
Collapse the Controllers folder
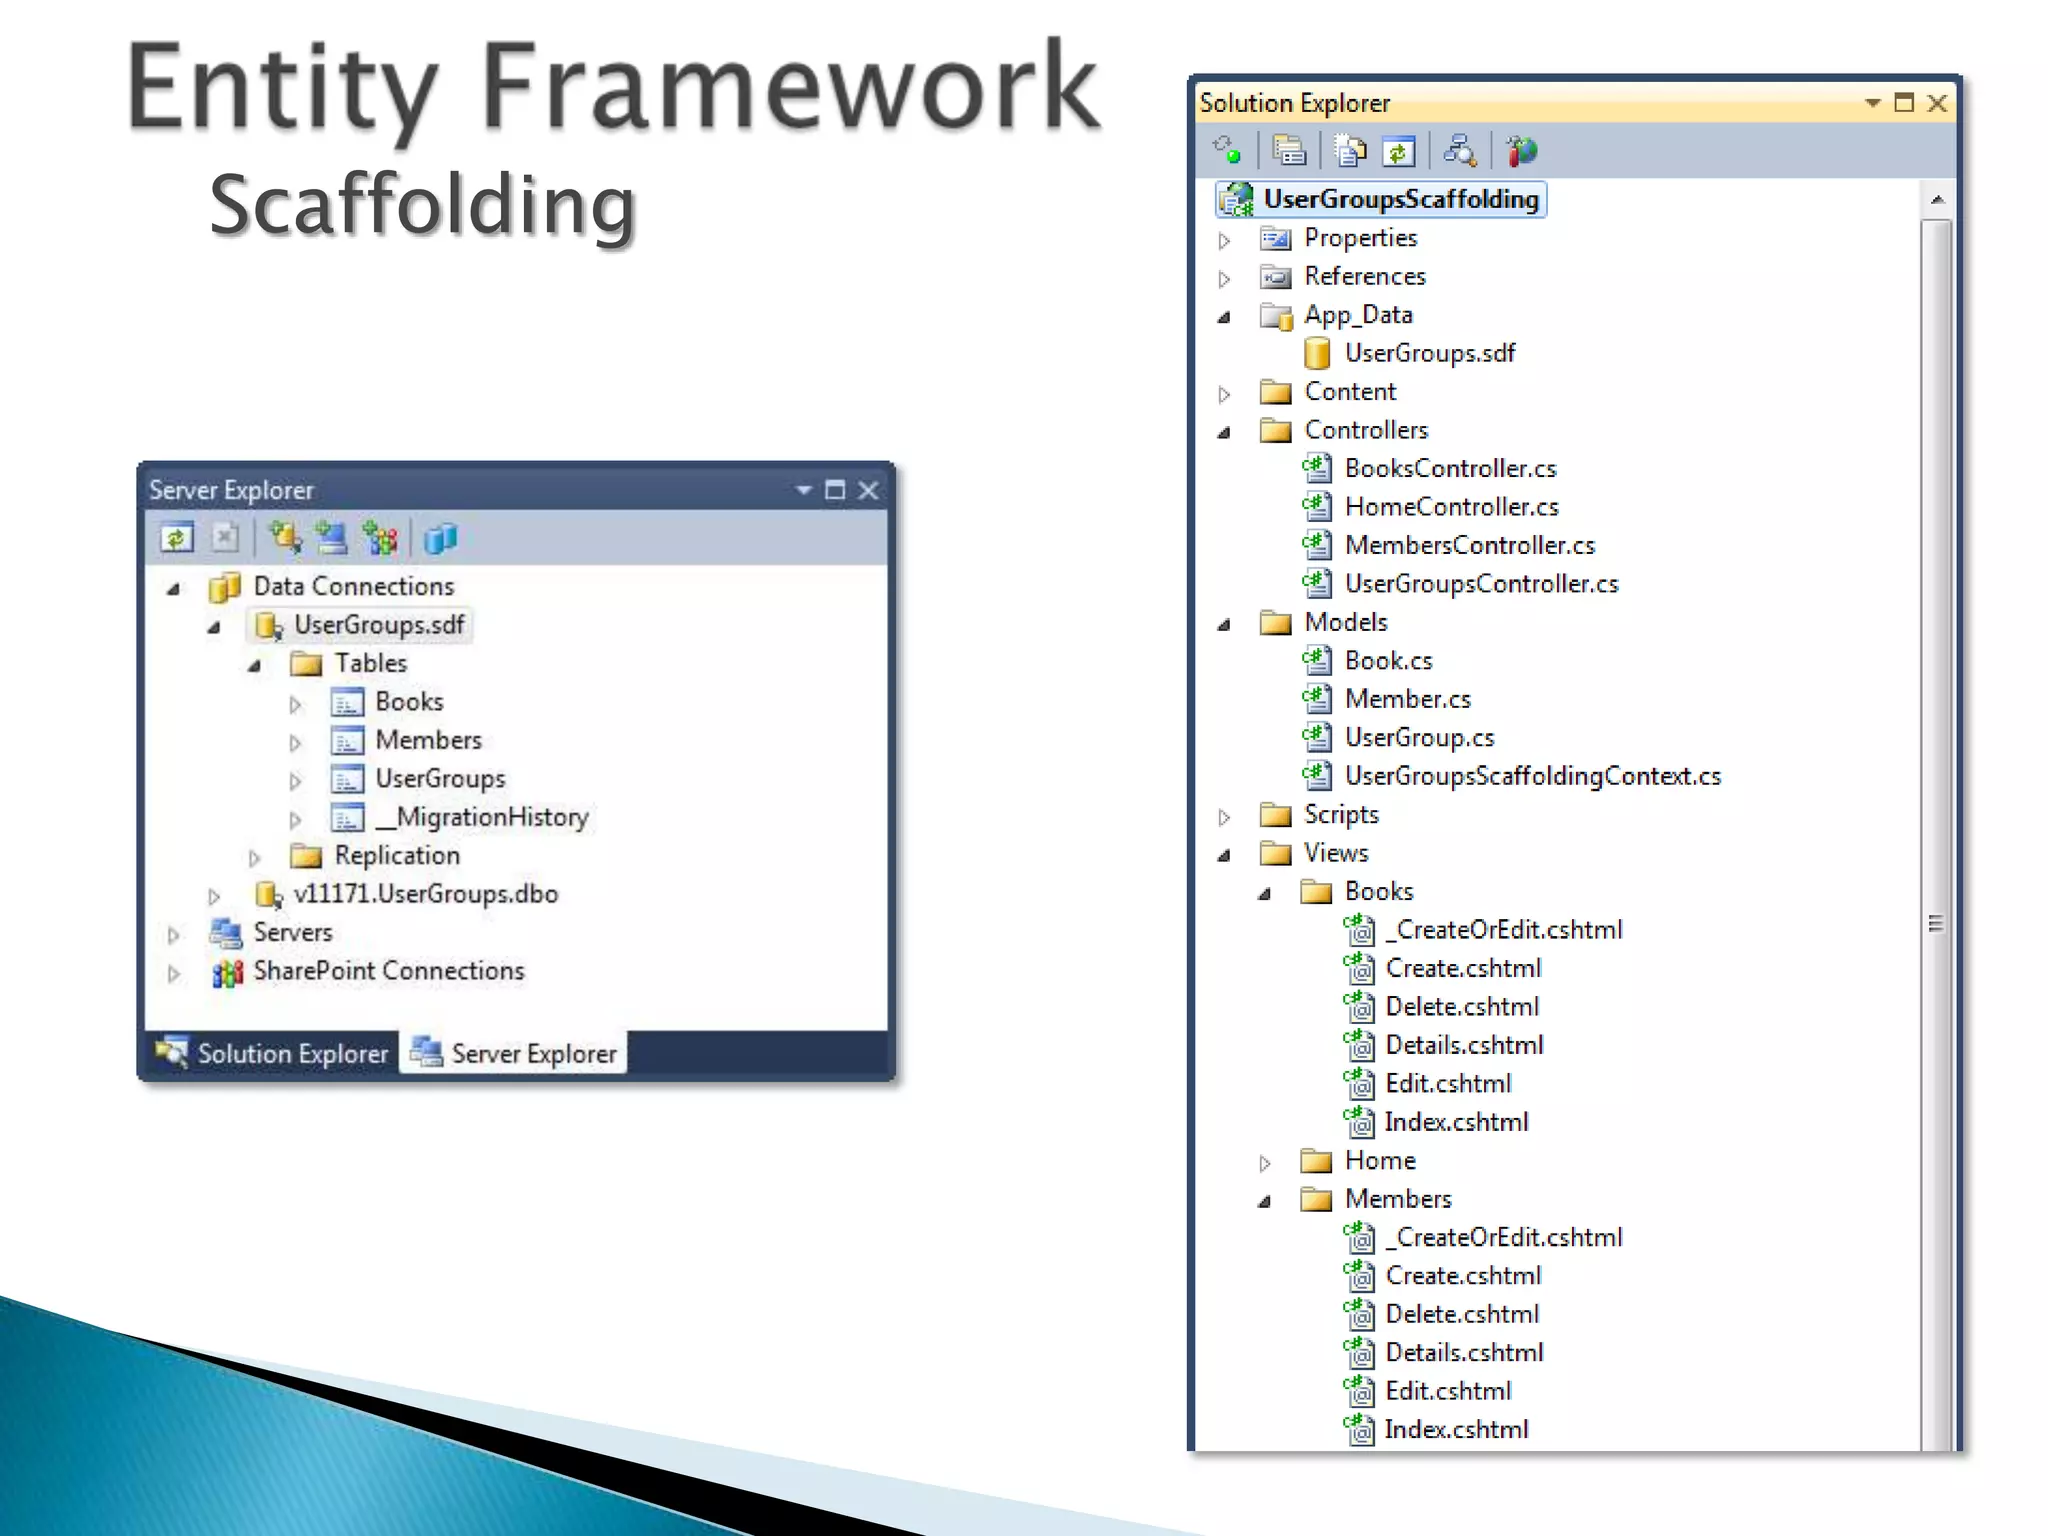1224,432
